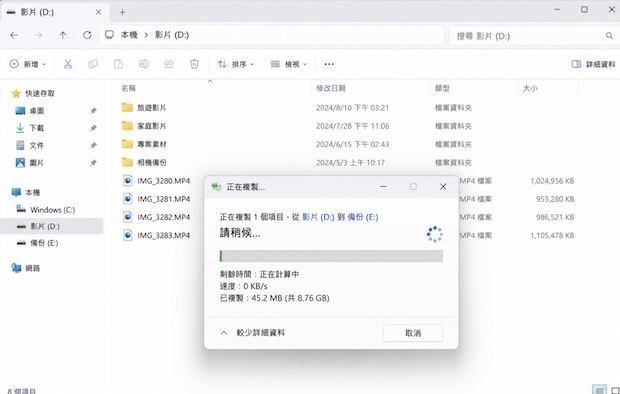
Task: Go back with the left arrow
Action: [14, 36]
